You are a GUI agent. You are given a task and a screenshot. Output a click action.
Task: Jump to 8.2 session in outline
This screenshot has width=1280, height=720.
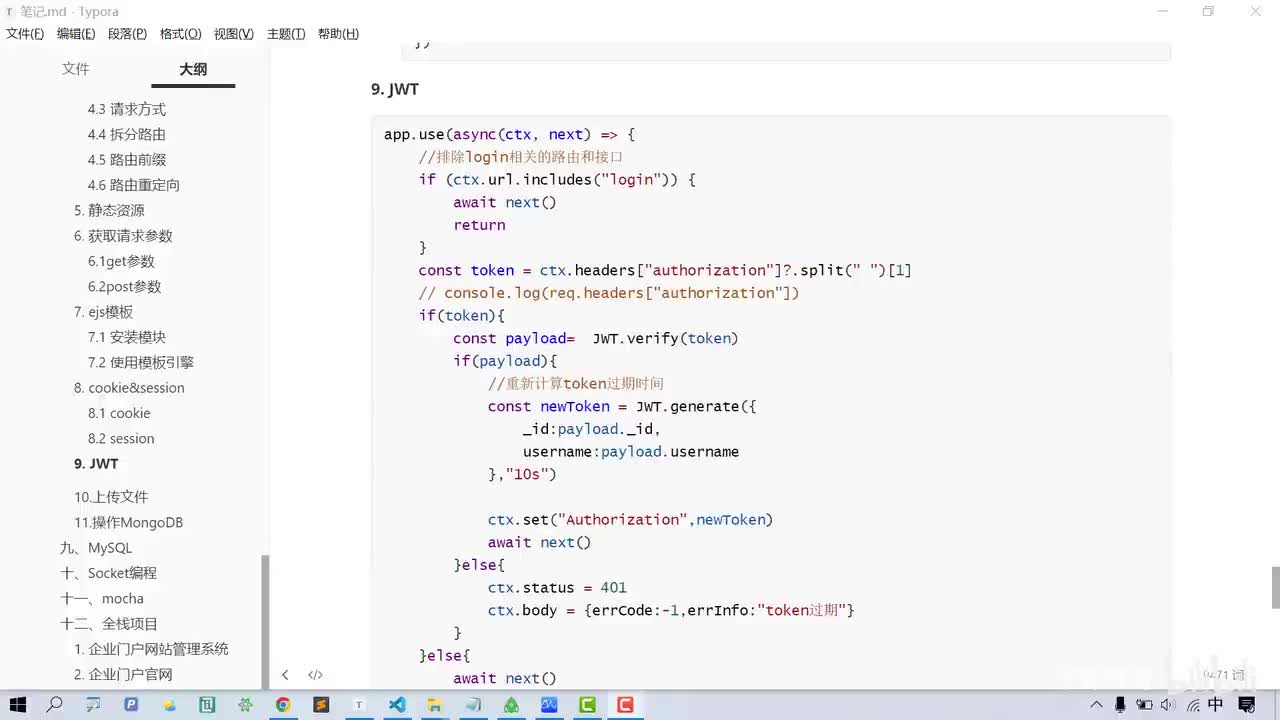point(121,439)
